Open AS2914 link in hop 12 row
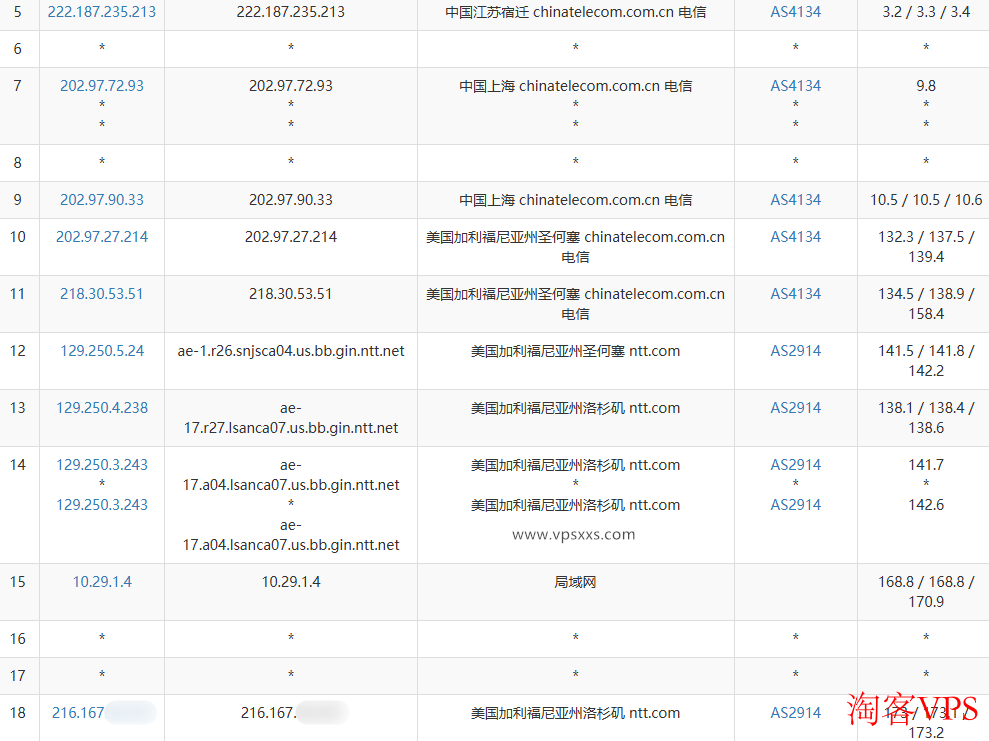 click(x=795, y=351)
